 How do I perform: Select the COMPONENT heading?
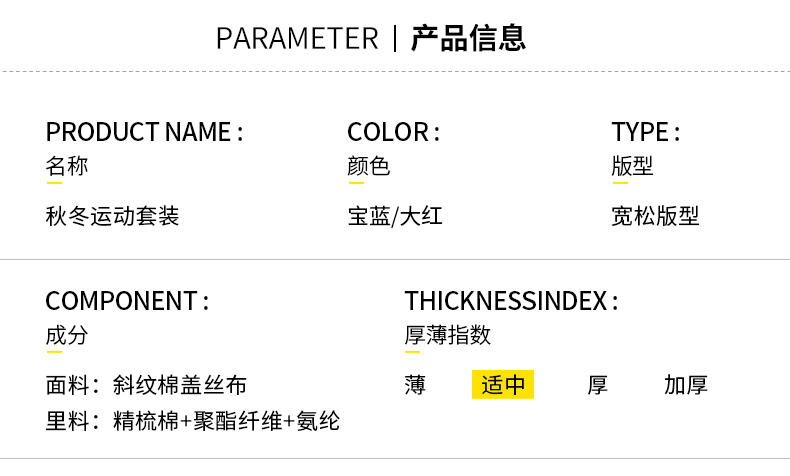click(x=127, y=301)
